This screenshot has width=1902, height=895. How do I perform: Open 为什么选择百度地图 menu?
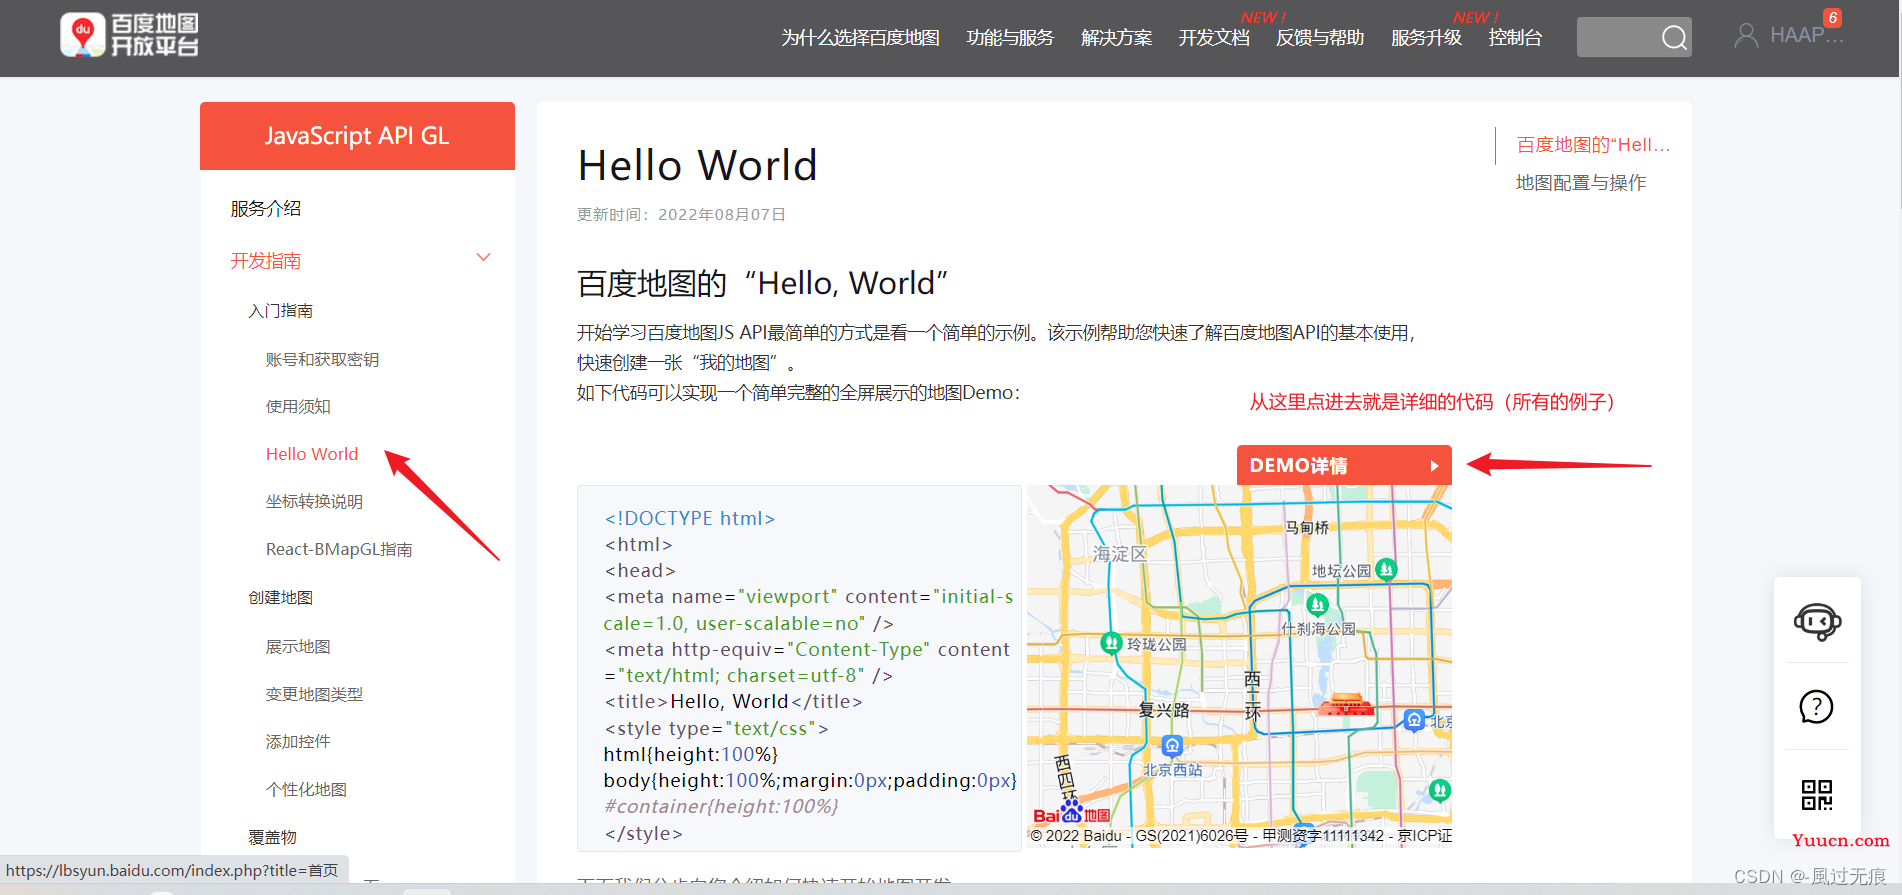tap(861, 38)
